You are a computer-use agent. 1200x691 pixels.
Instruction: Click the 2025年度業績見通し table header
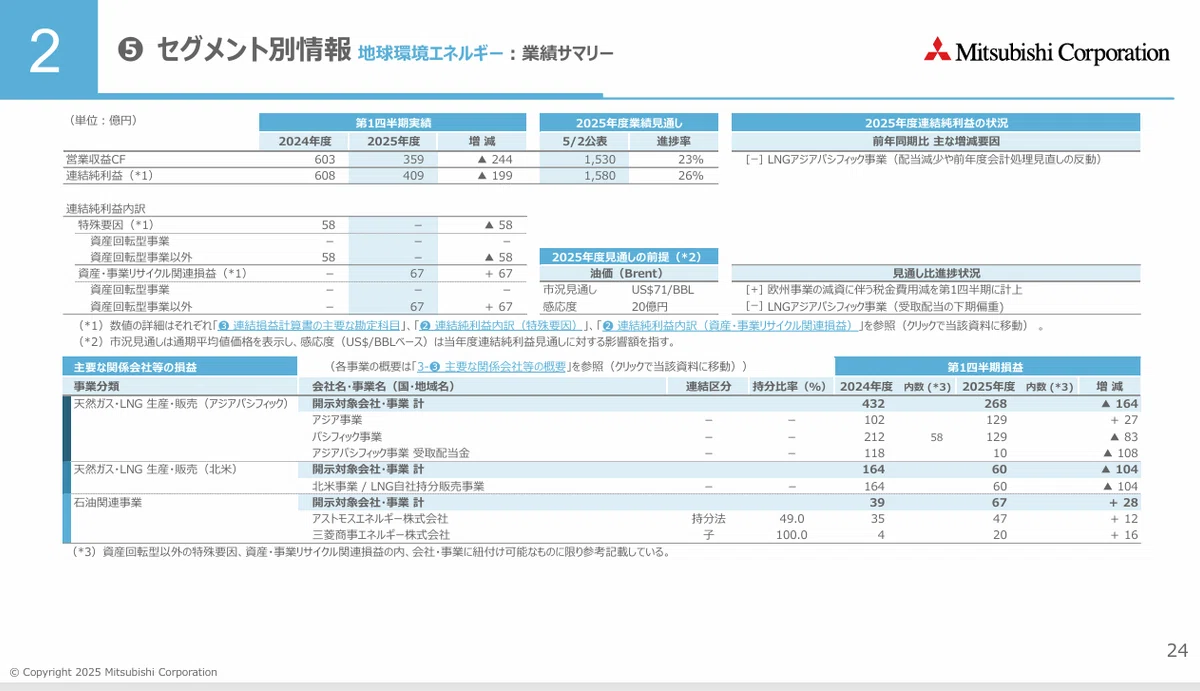[x=629, y=123]
